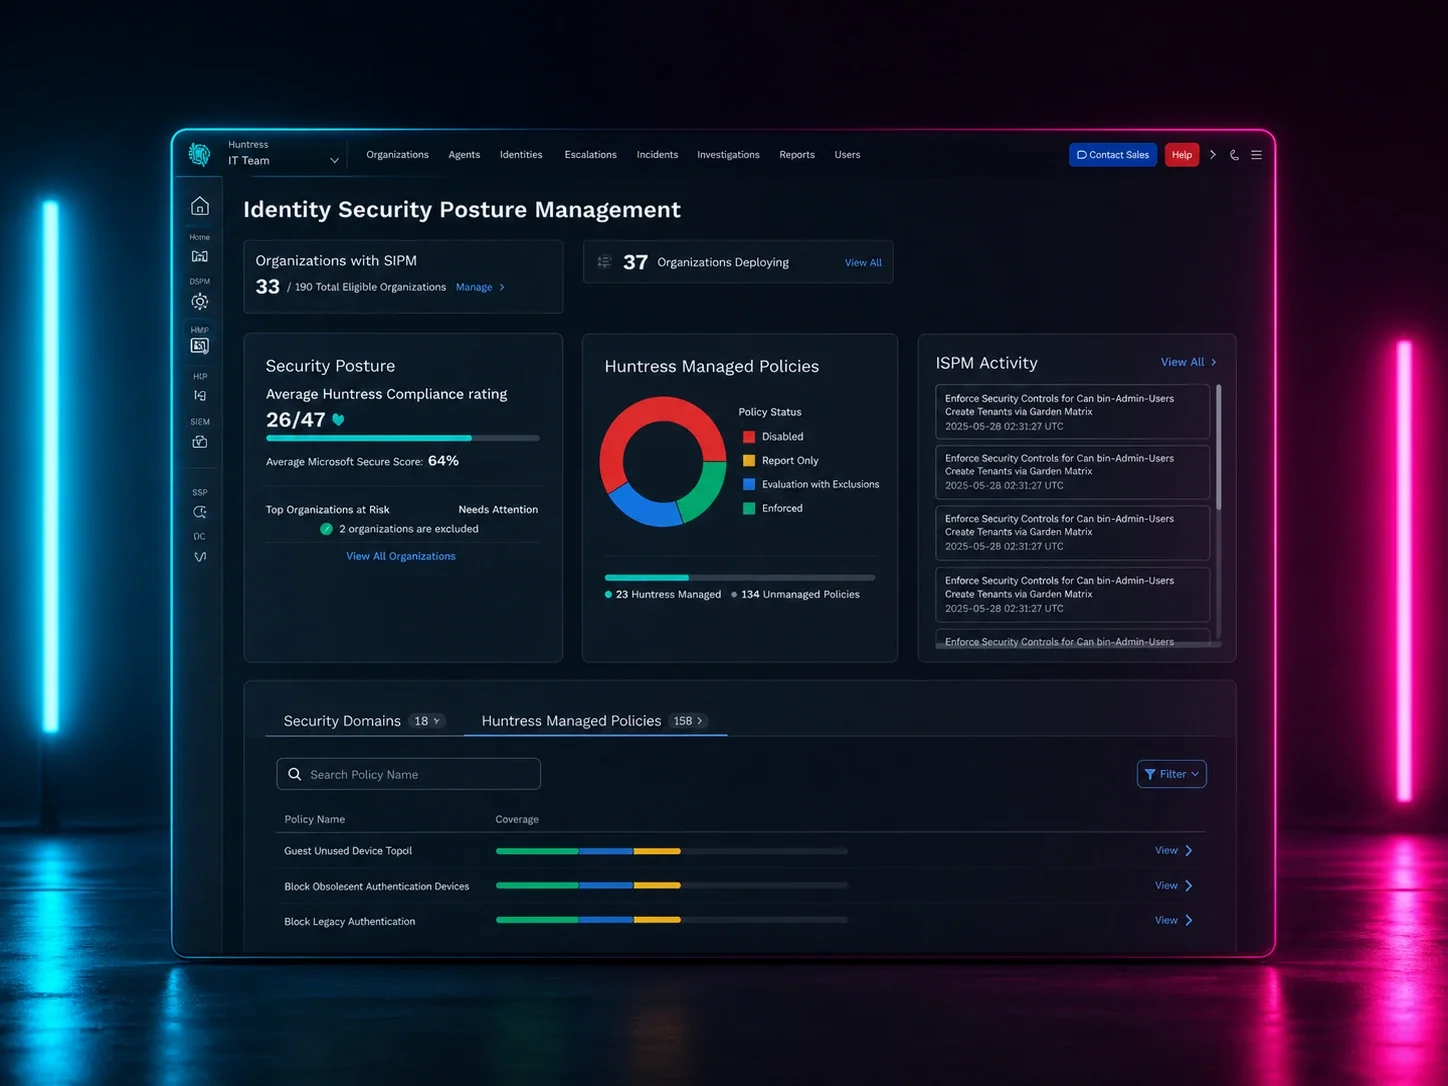Click the "23 Huntress Managed" label
Image resolution: width=1448 pixels, height=1086 pixels.
click(x=668, y=595)
